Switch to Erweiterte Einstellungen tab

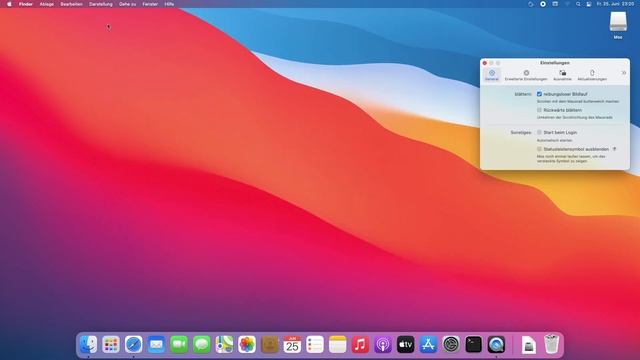[x=526, y=75]
